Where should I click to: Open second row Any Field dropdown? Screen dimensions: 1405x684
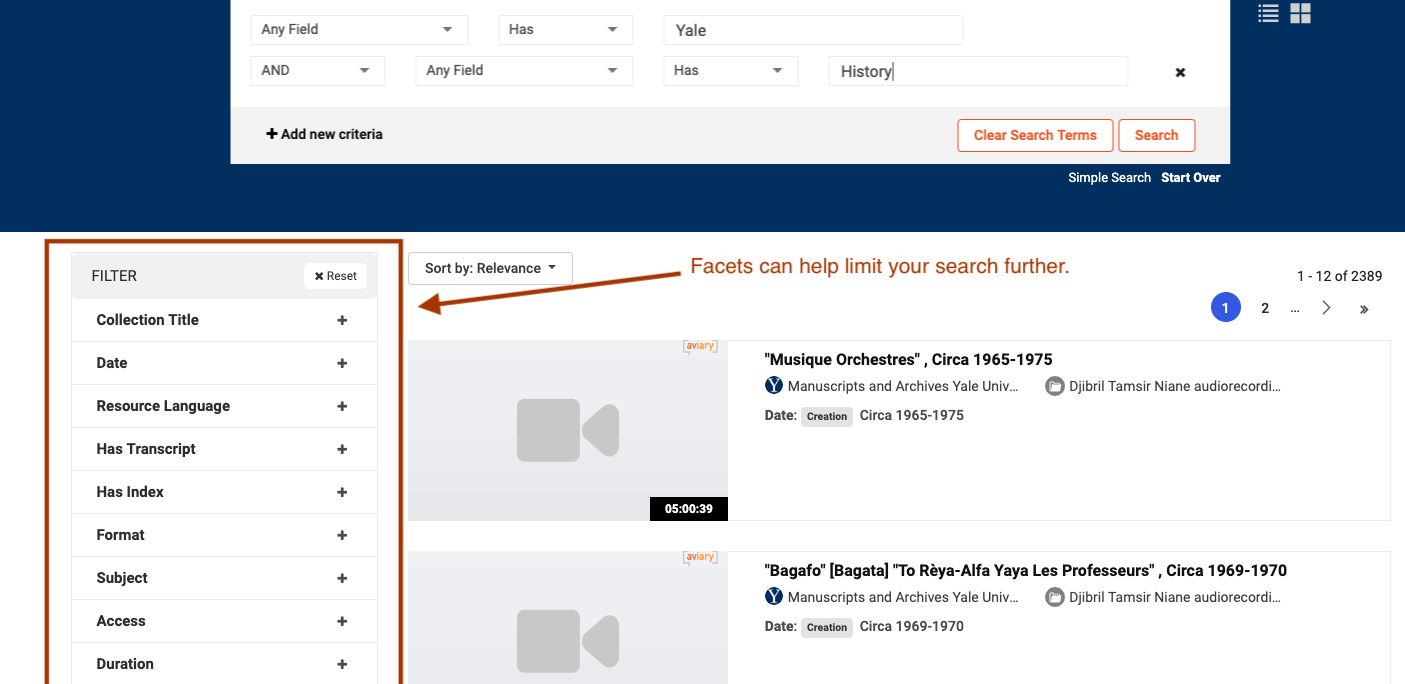(x=524, y=71)
